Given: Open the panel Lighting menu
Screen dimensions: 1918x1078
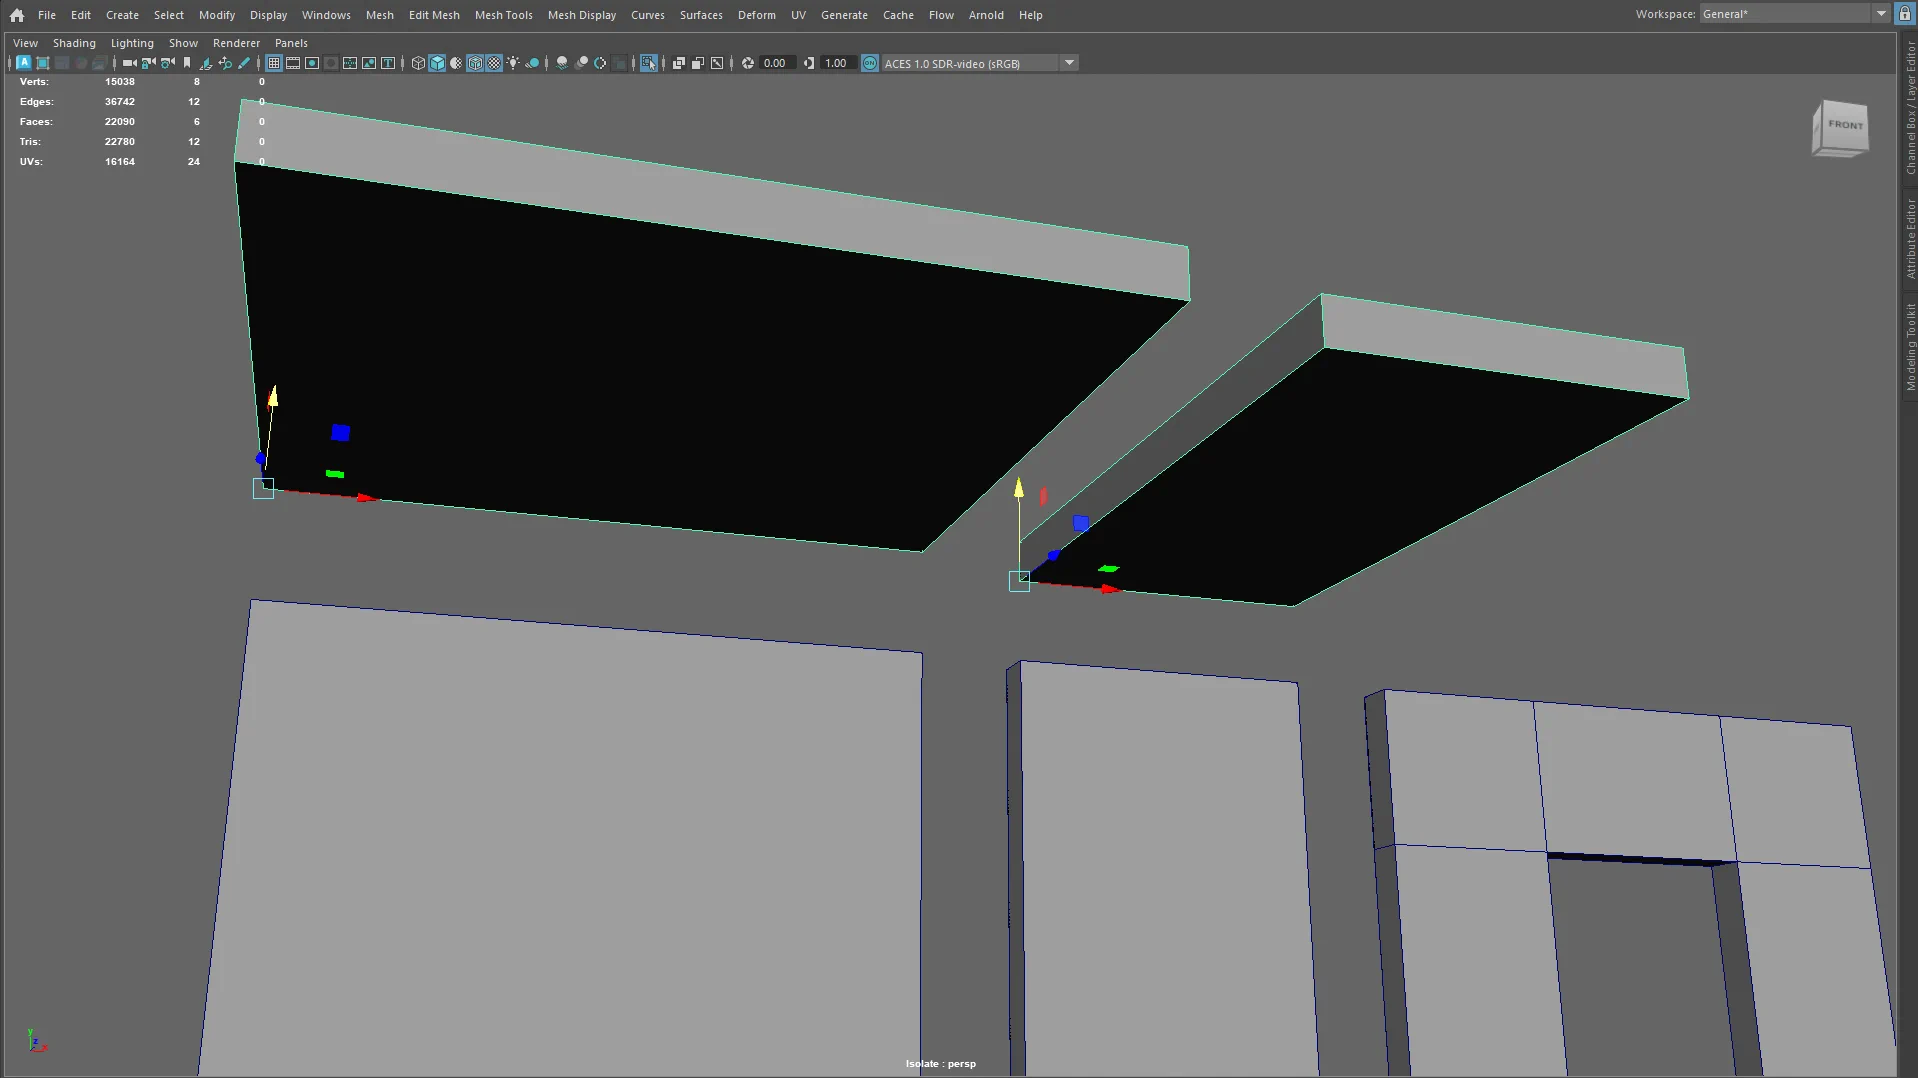Looking at the screenshot, I should [x=132, y=43].
